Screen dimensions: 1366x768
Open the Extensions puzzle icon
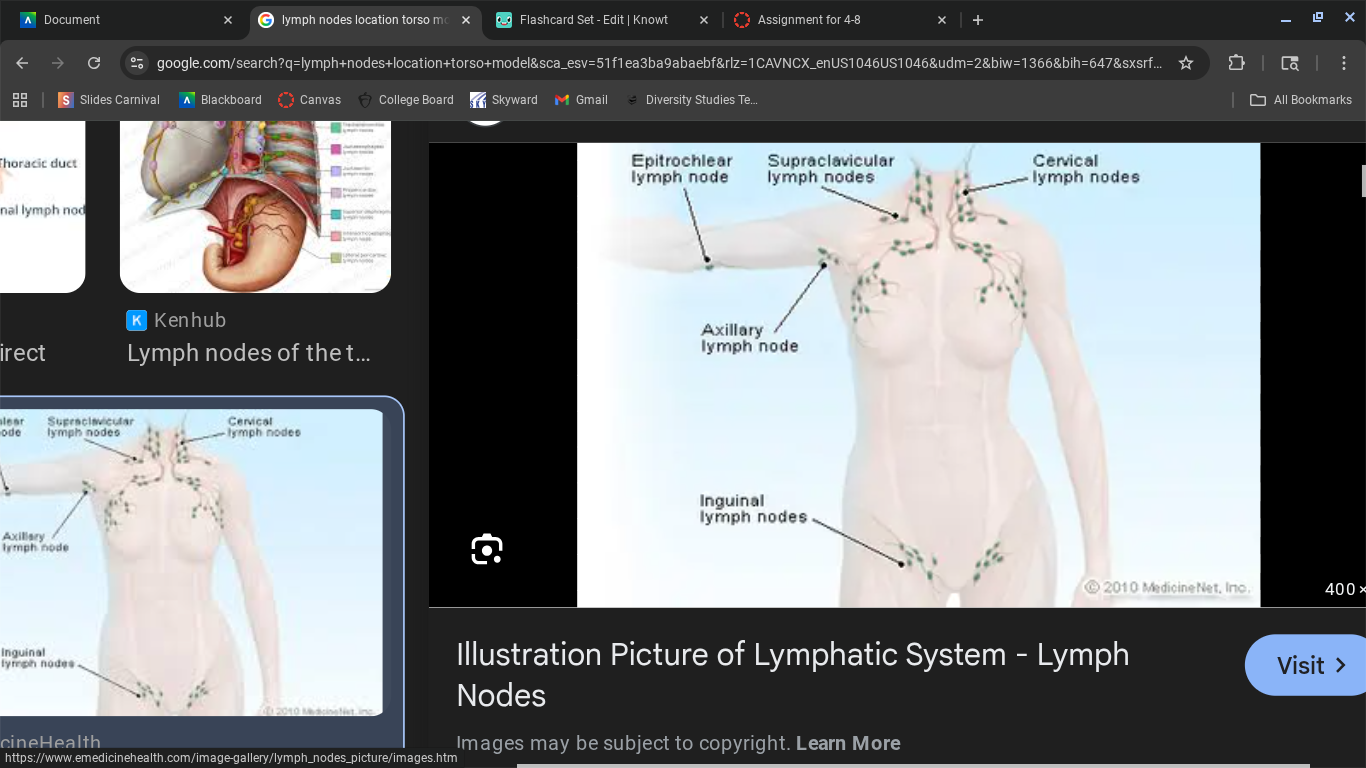pyautogui.click(x=1237, y=63)
